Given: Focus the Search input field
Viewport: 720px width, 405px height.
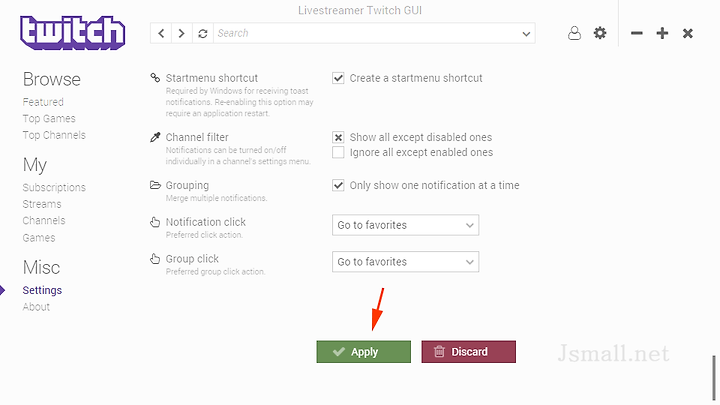Looking at the screenshot, I should 365,33.
